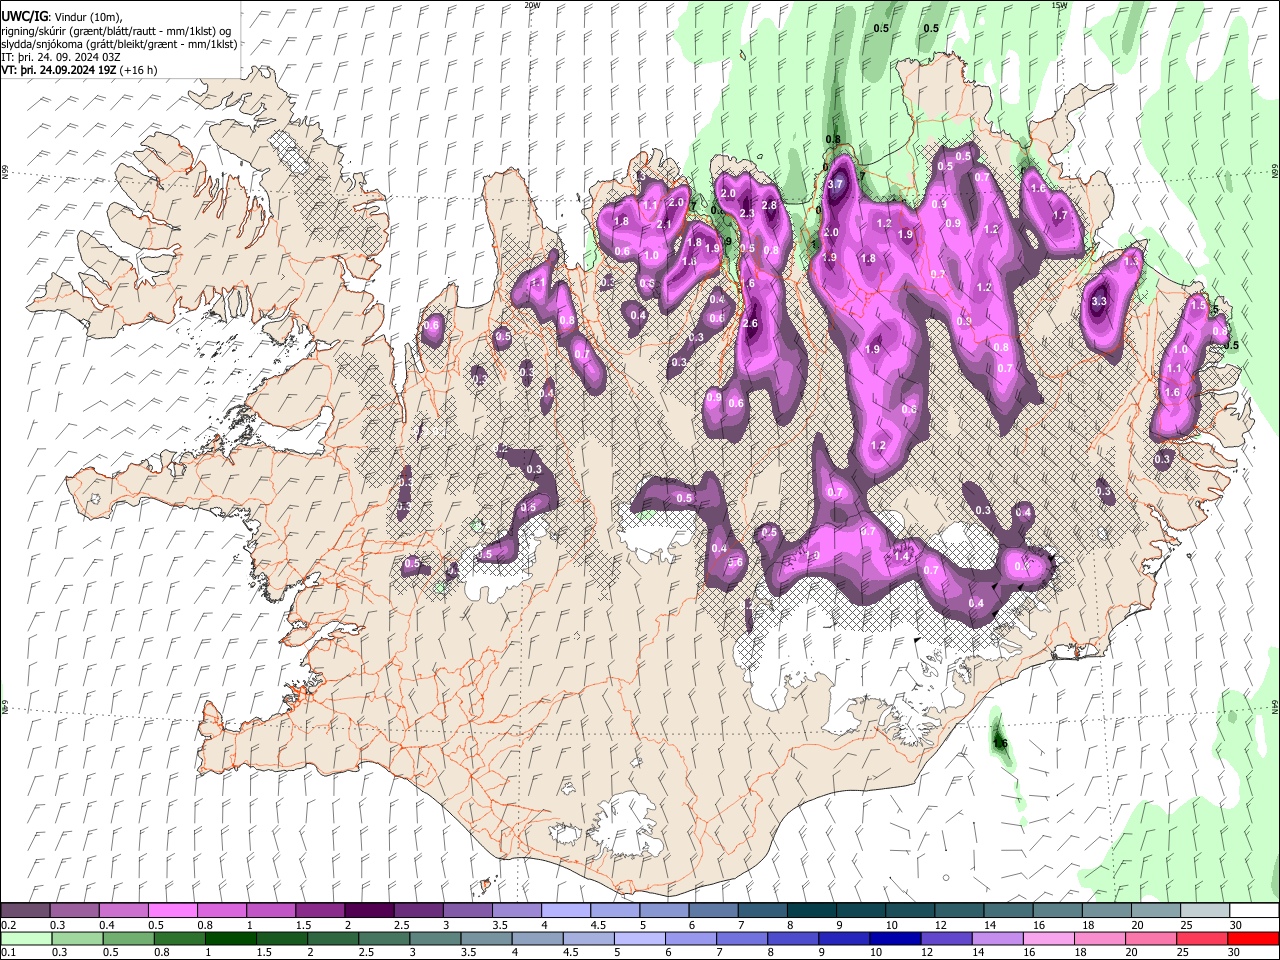The image size is (1280, 960).
Task: Click the green offshore rain cell southeast of Iceland
Action: tap(999, 741)
